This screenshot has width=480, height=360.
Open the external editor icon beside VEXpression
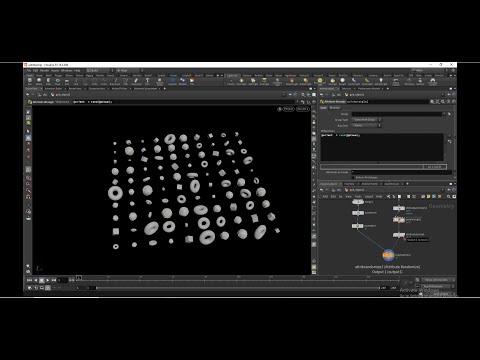449,142
